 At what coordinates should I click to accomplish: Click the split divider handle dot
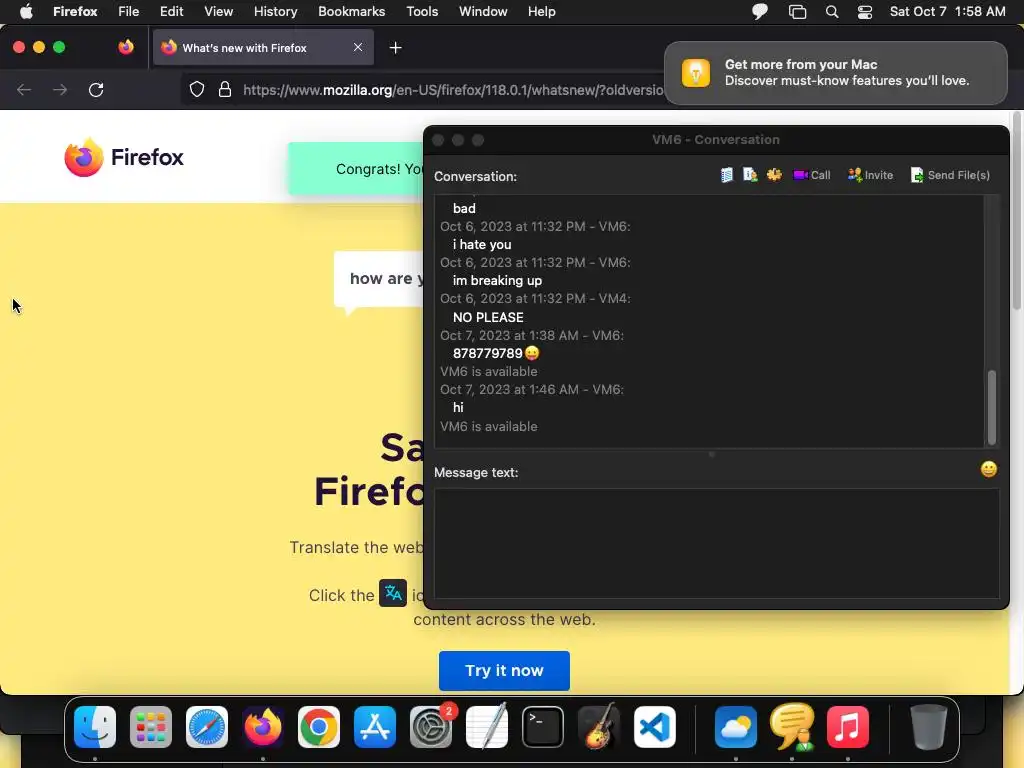pos(711,454)
